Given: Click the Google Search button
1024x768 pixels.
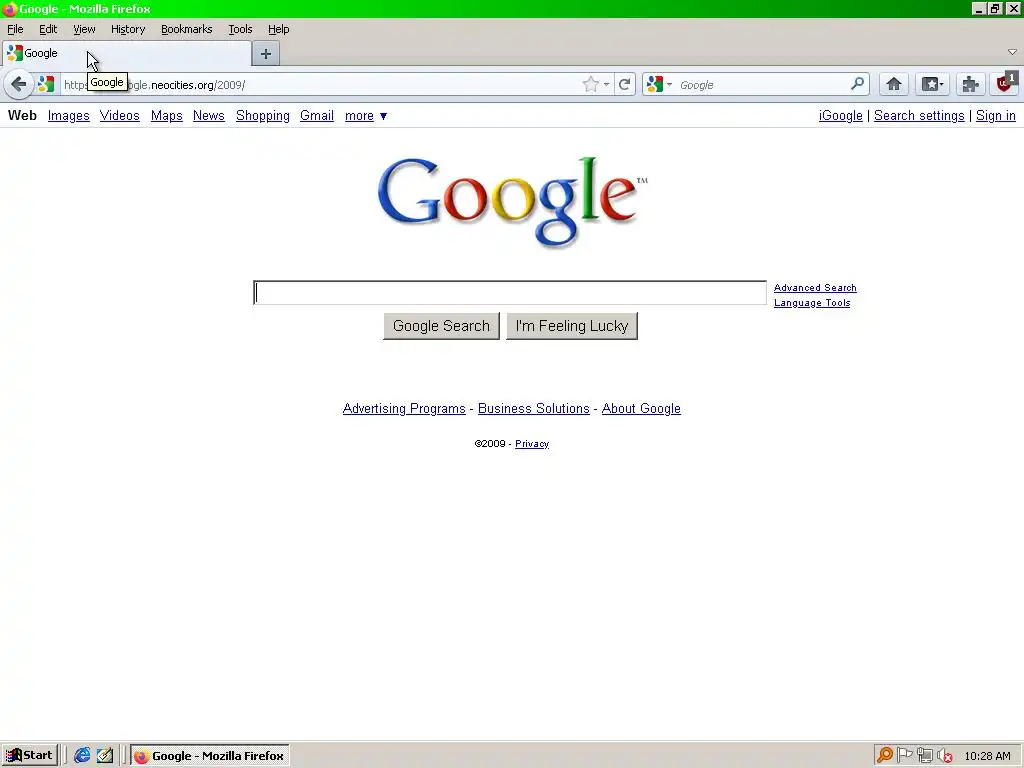Looking at the screenshot, I should 441,326.
